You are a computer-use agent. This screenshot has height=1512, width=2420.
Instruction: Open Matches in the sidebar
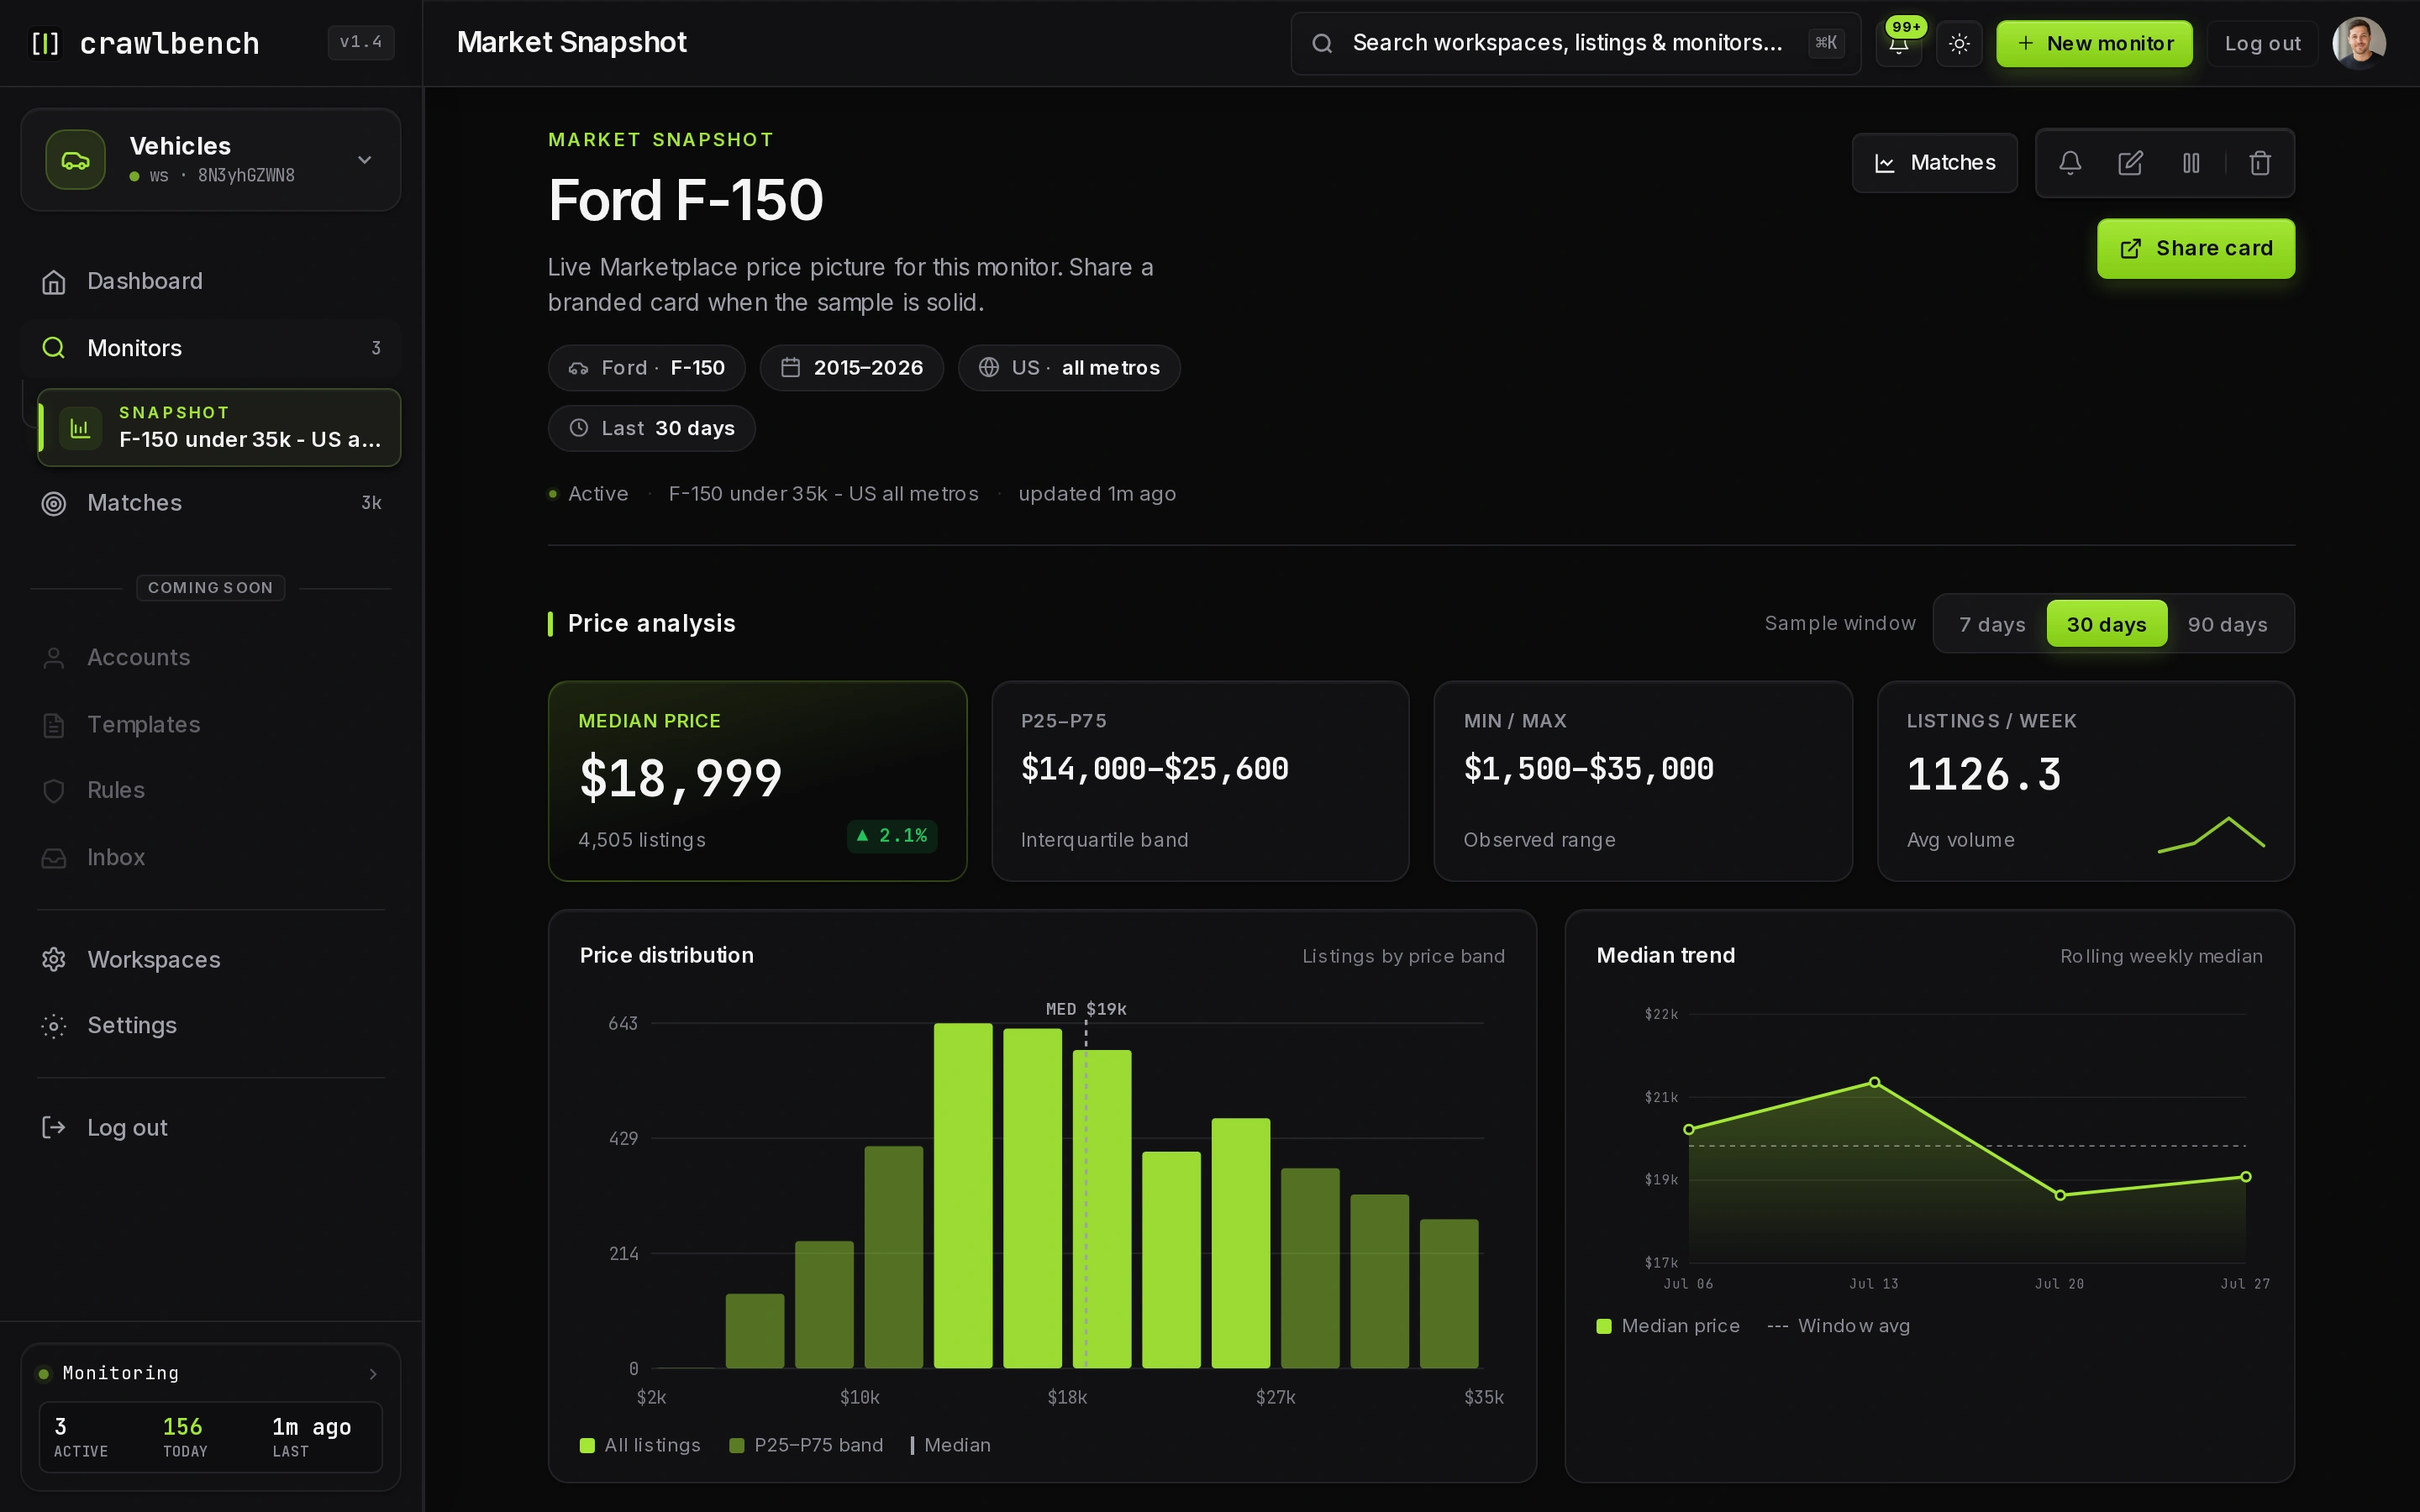pyautogui.click(x=211, y=503)
